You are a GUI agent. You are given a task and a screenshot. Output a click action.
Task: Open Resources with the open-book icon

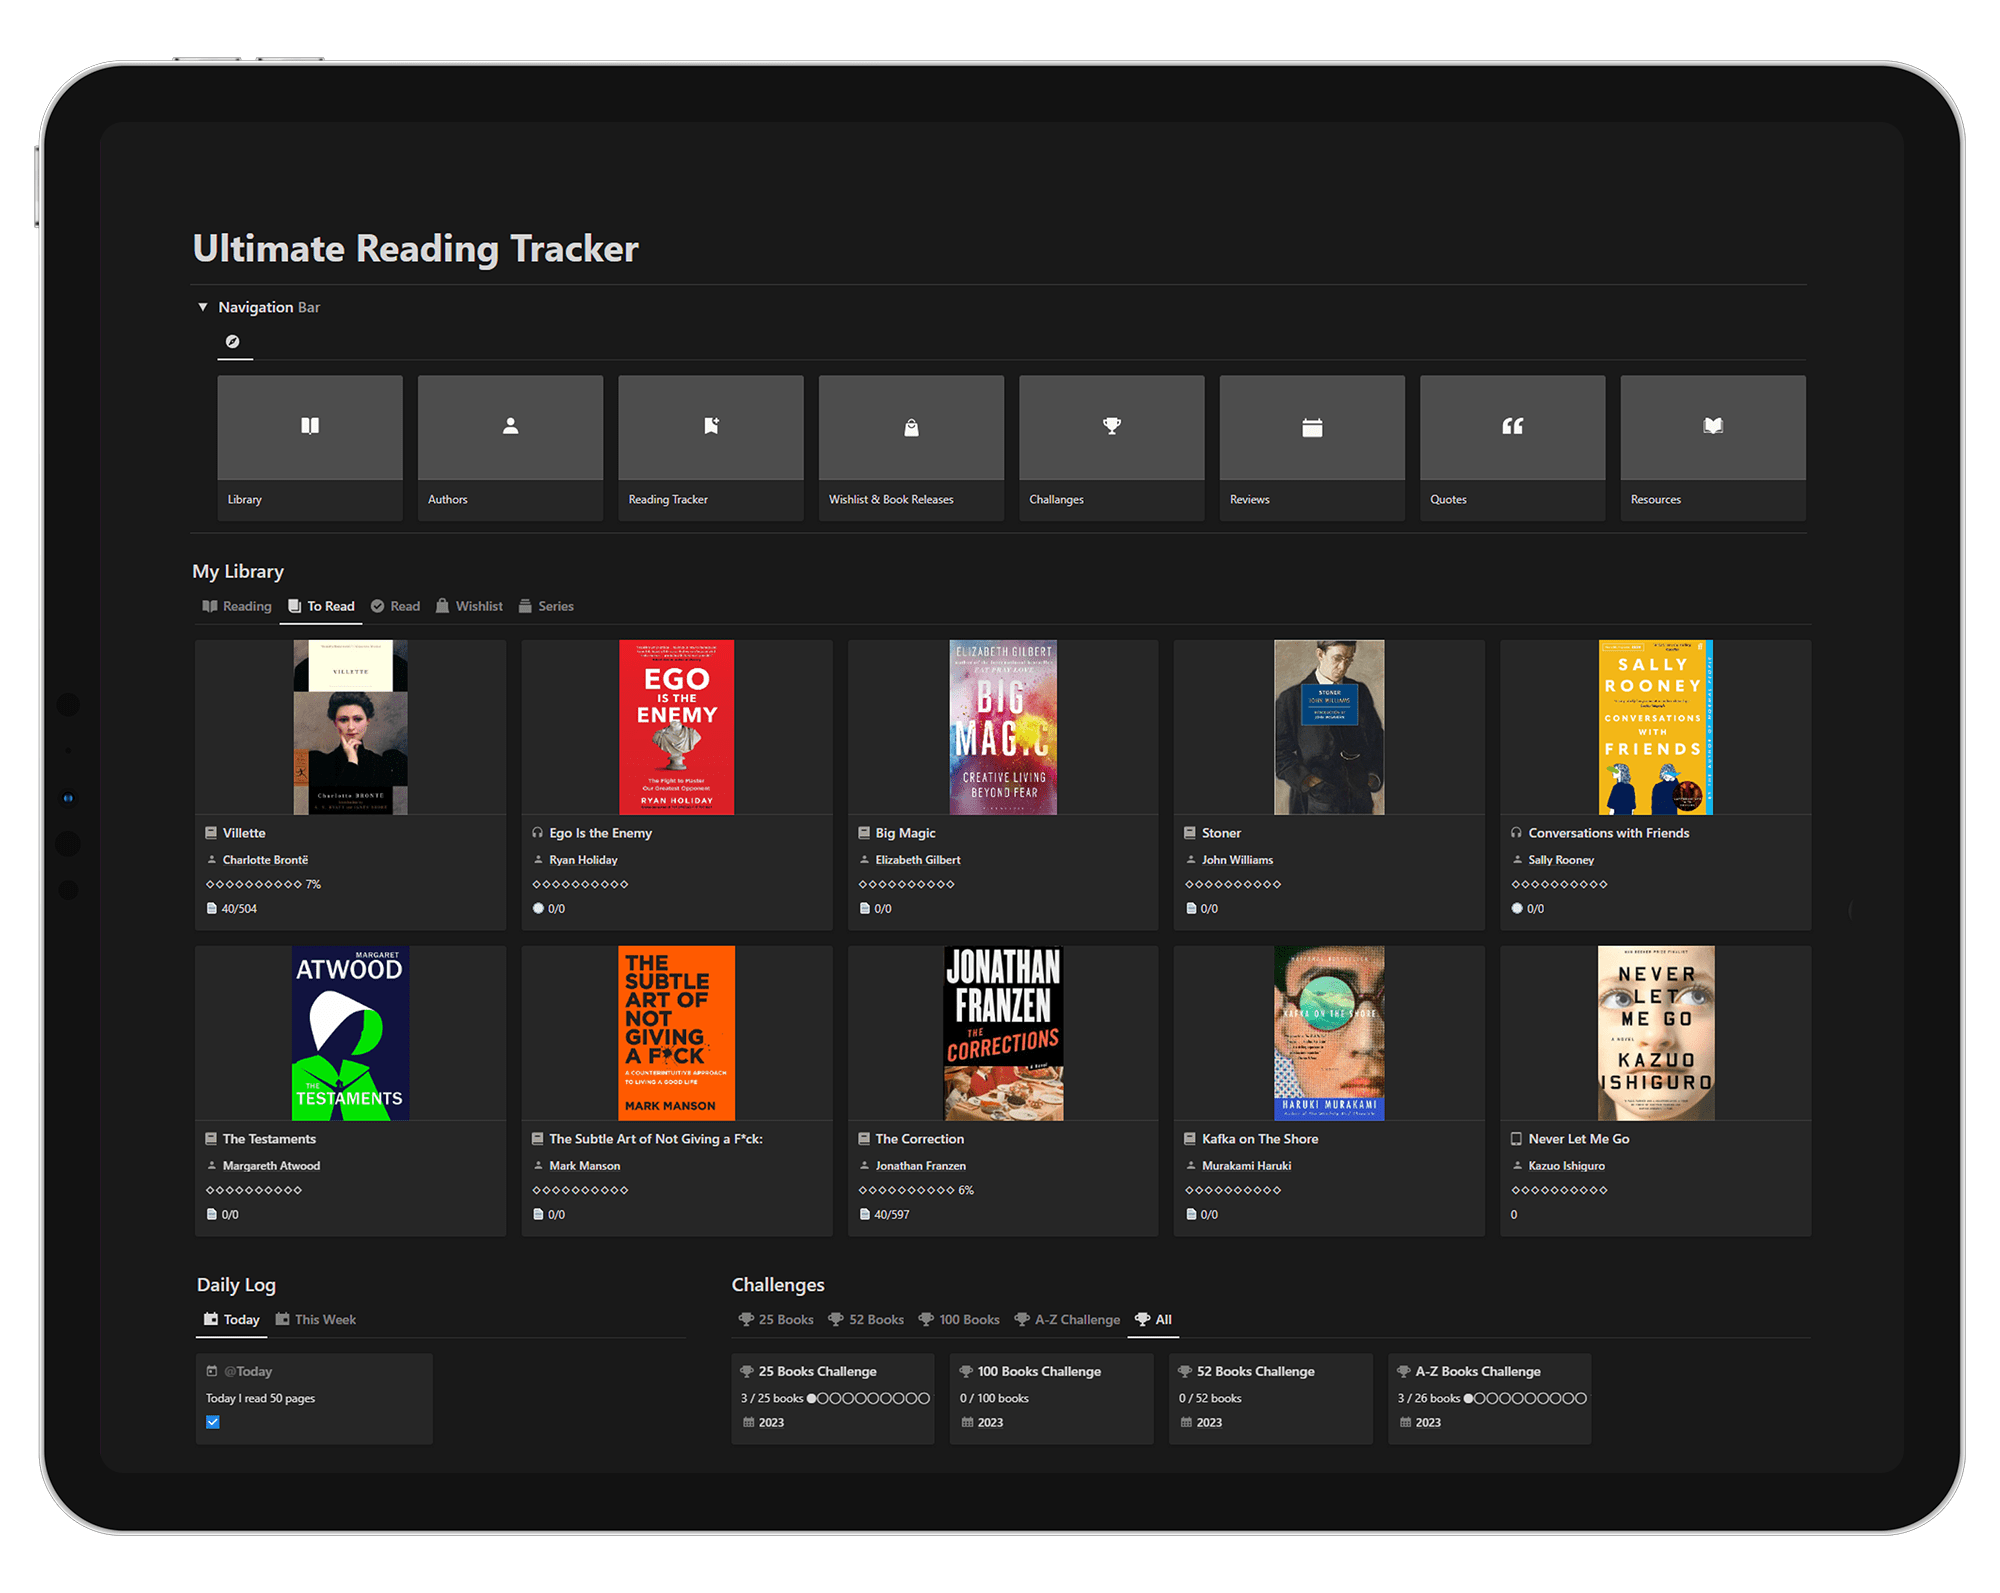tap(1713, 427)
